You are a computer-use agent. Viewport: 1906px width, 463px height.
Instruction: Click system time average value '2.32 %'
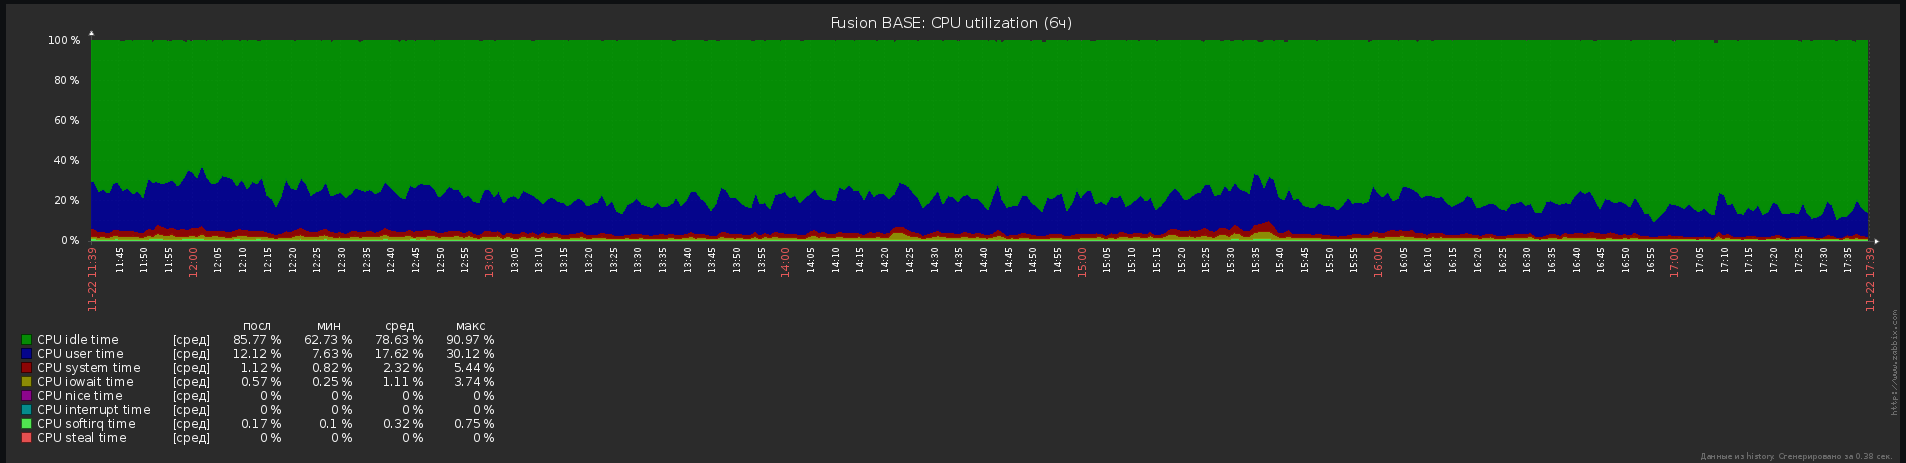click(403, 368)
